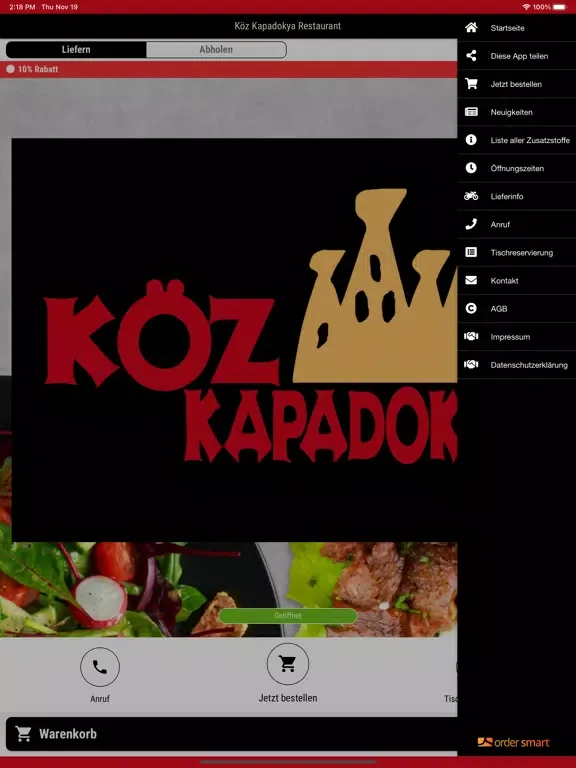Show Öffnungszeiten from the menu
The width and height of the screenshot is (576, 768).
[x=517, y=168]
